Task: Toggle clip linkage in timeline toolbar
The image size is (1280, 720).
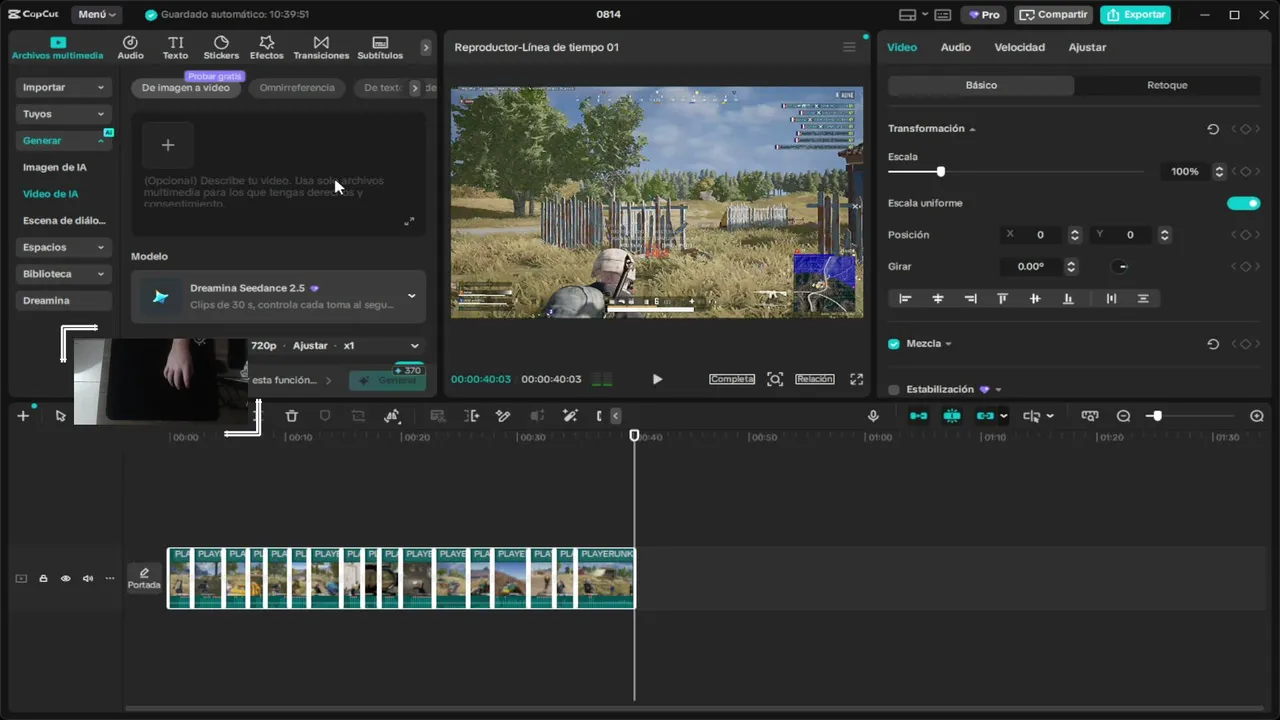Action: point(985,416)
